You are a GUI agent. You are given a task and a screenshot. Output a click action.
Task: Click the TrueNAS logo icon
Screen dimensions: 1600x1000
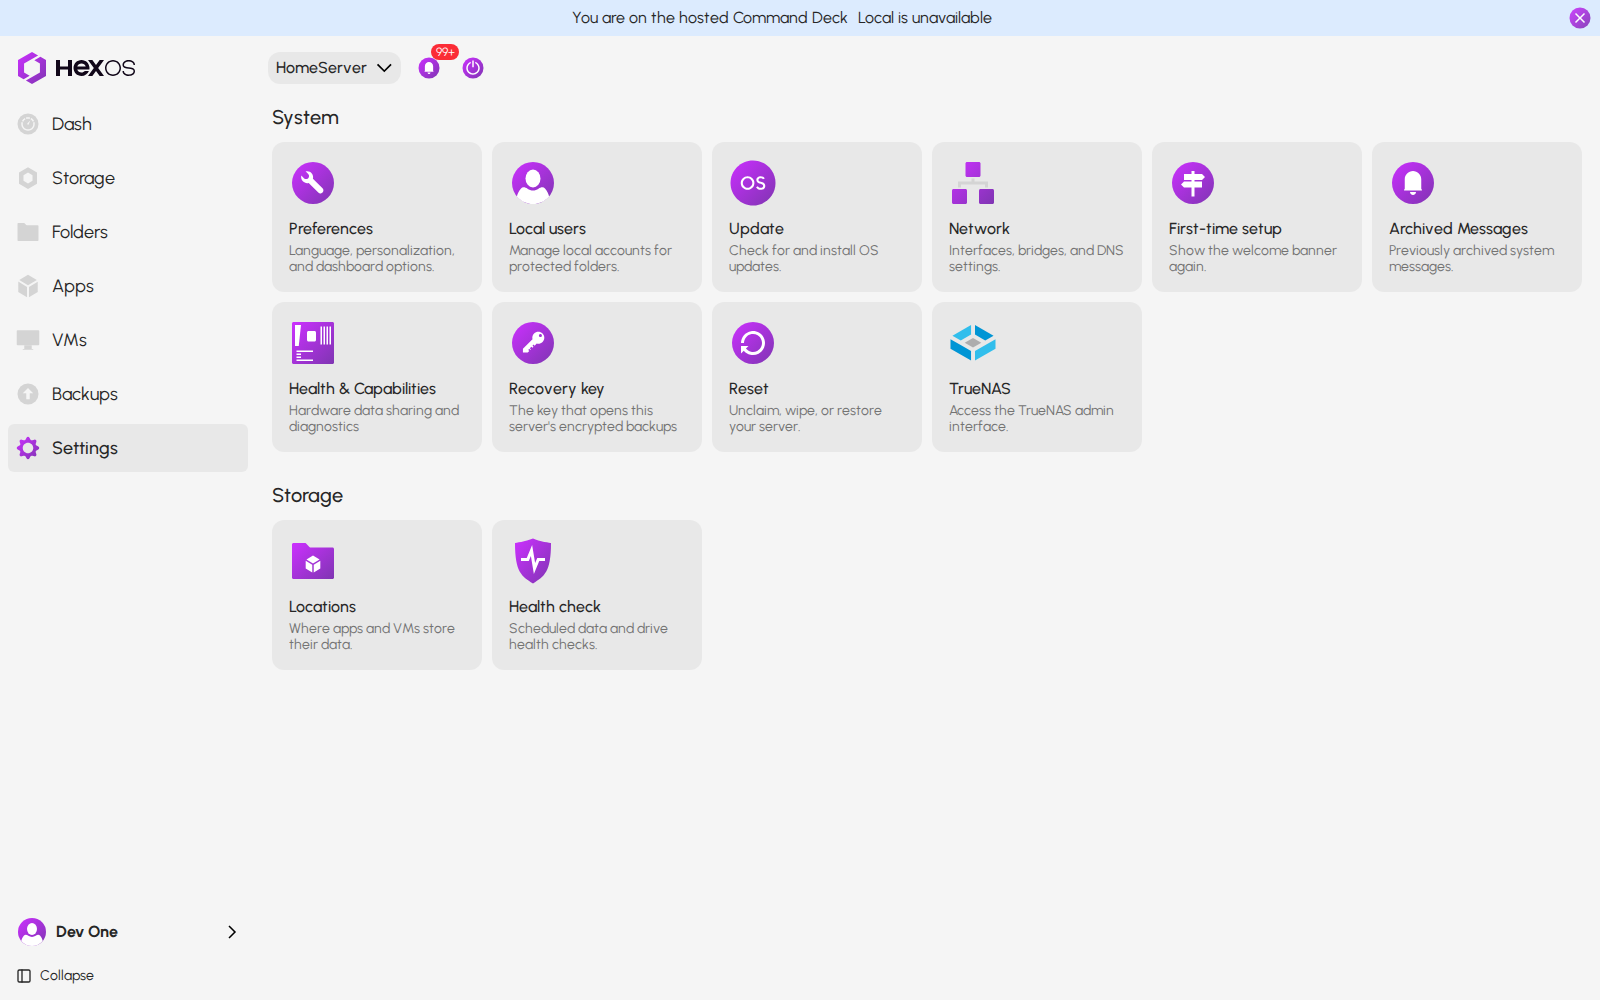[973, 343]
